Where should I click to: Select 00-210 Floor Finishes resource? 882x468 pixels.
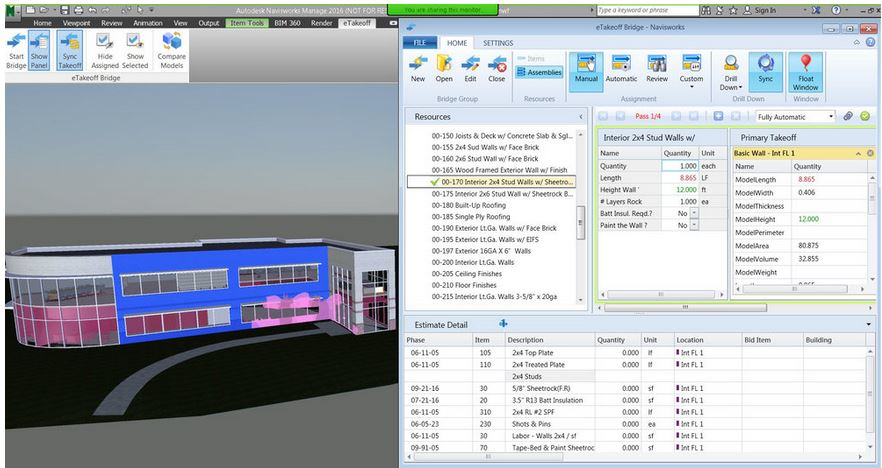(464, 285)
